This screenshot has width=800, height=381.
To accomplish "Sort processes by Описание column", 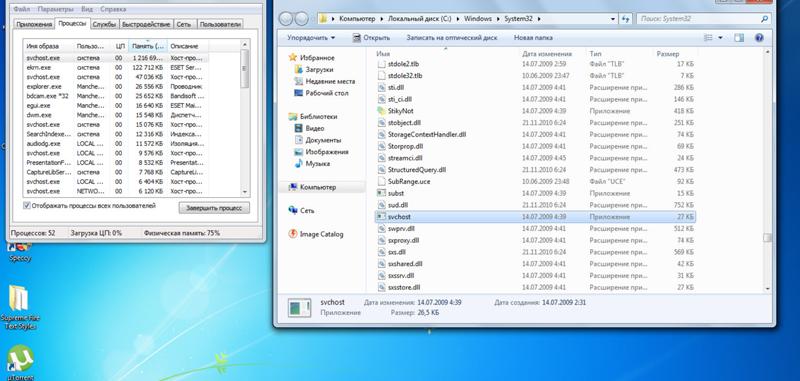I will [188, 46].
